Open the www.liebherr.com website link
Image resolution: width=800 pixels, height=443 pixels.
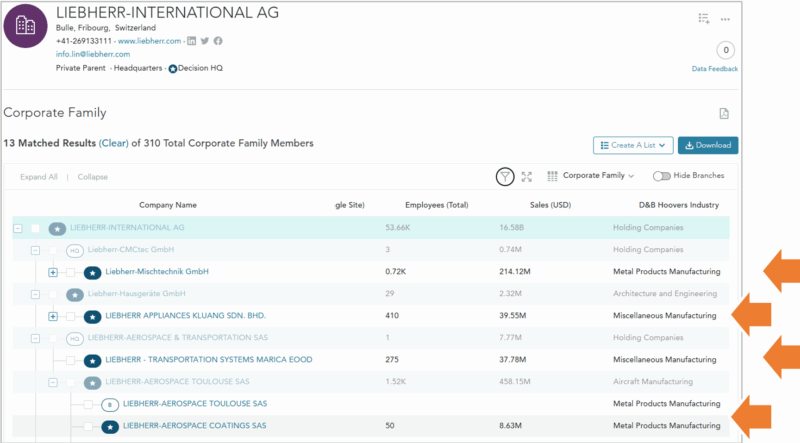tap(149, 41)
